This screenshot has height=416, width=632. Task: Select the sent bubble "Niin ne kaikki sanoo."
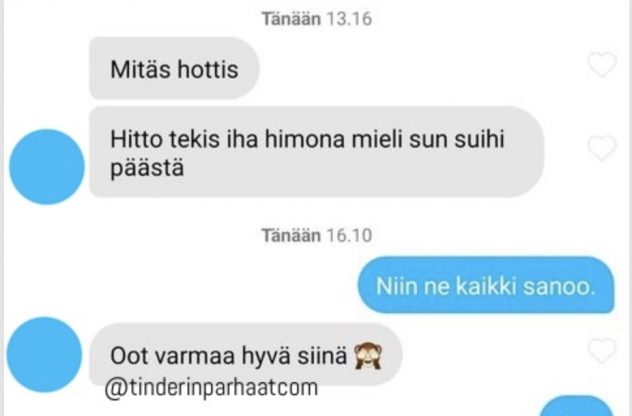pyautogui.click(x=486, y=285)
